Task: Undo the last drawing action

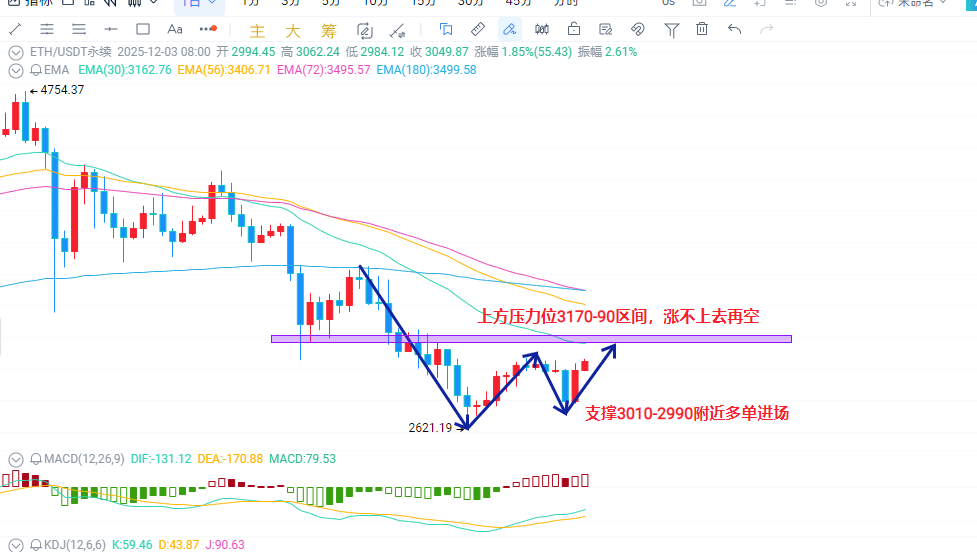Action: [x=735, y=29]
